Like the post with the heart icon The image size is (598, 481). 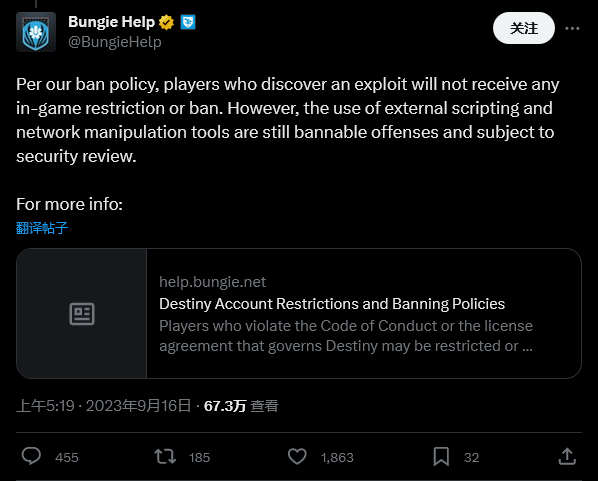pyautogui.click(x=297, y=457)
